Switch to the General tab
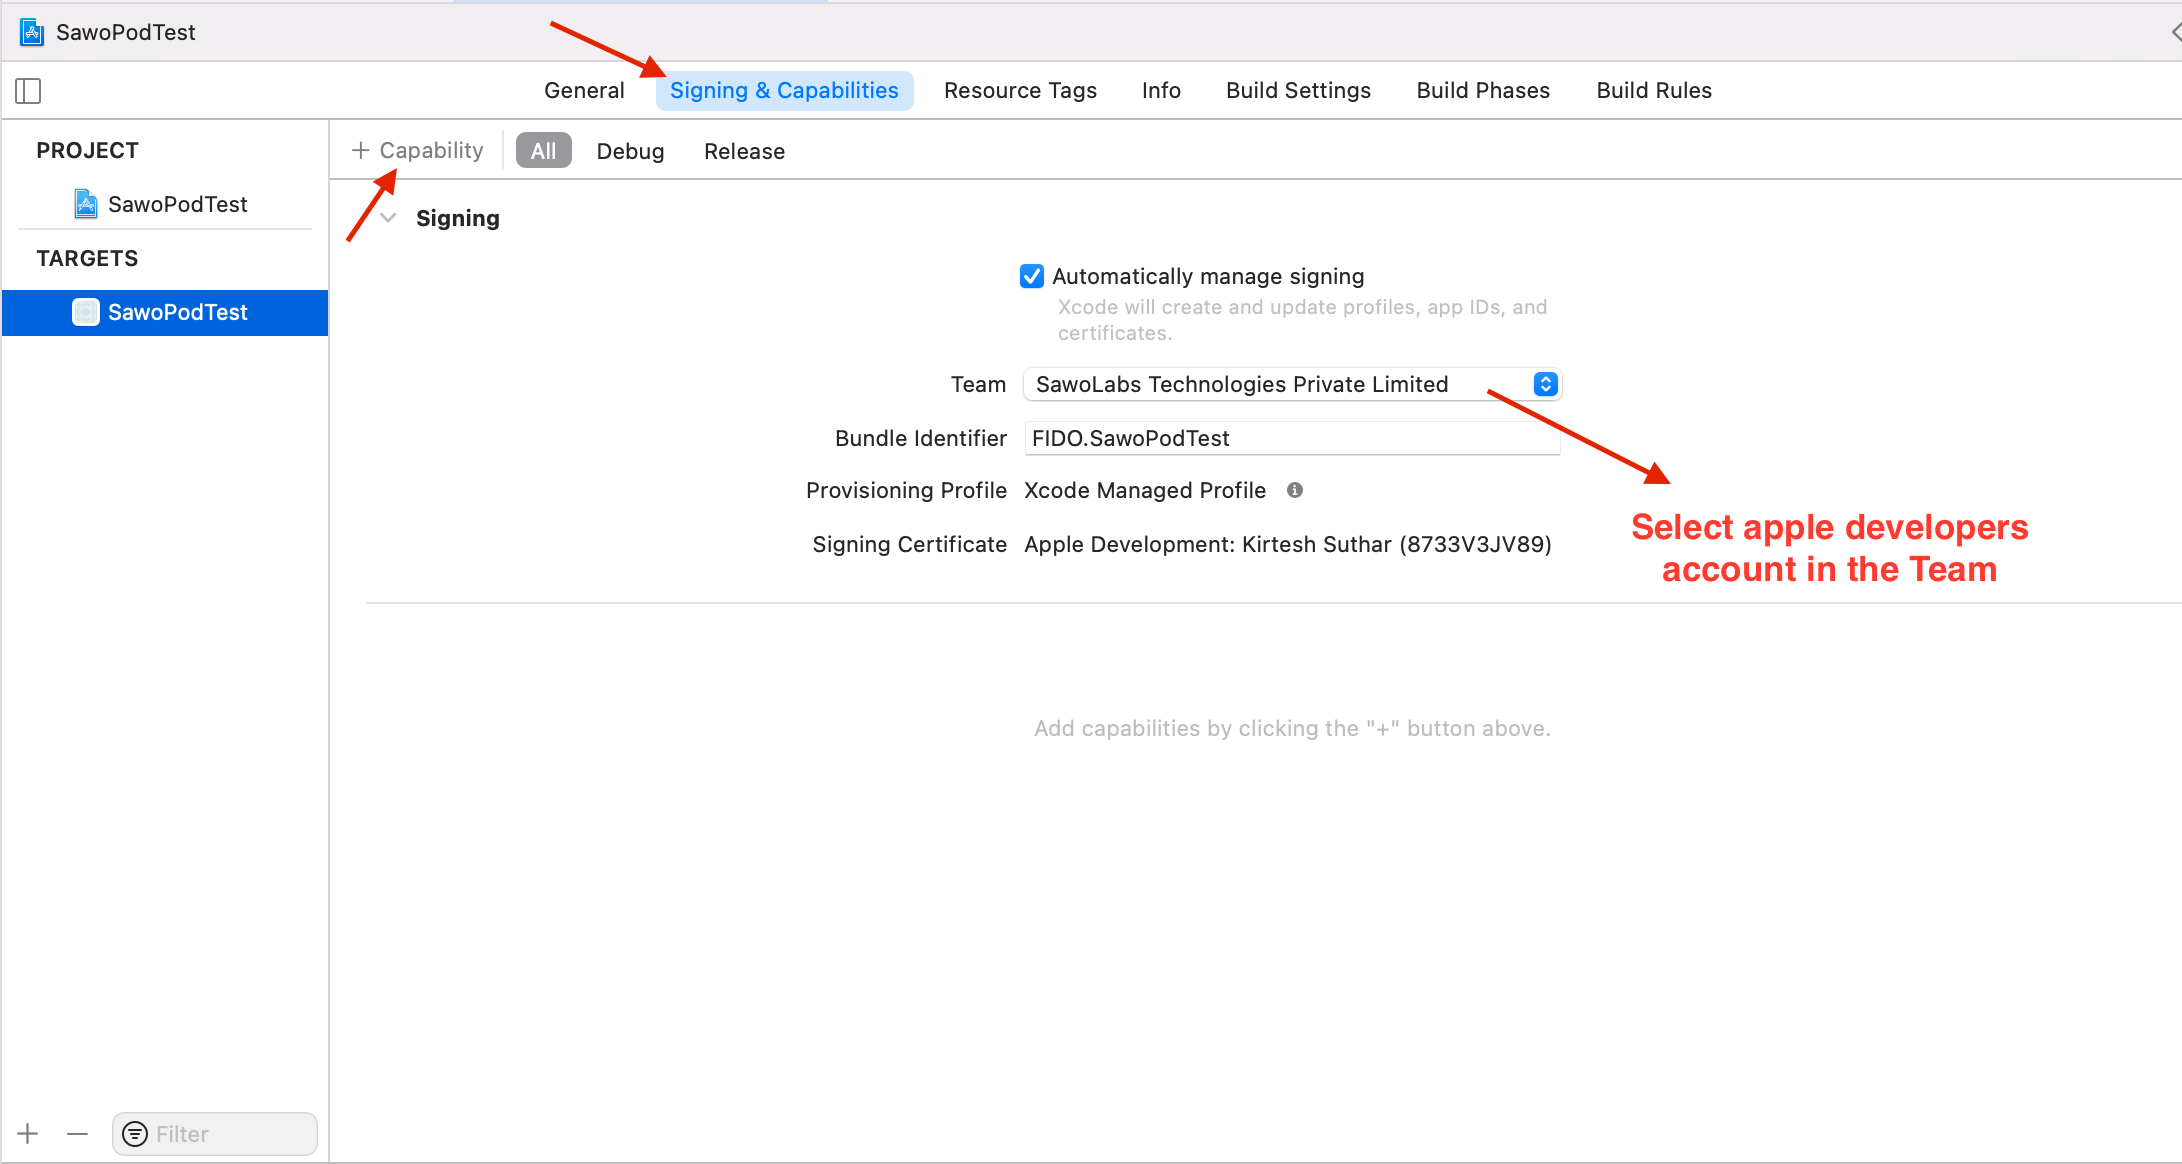Viewport: 2182px width, 1164px height. pos(584,90)
